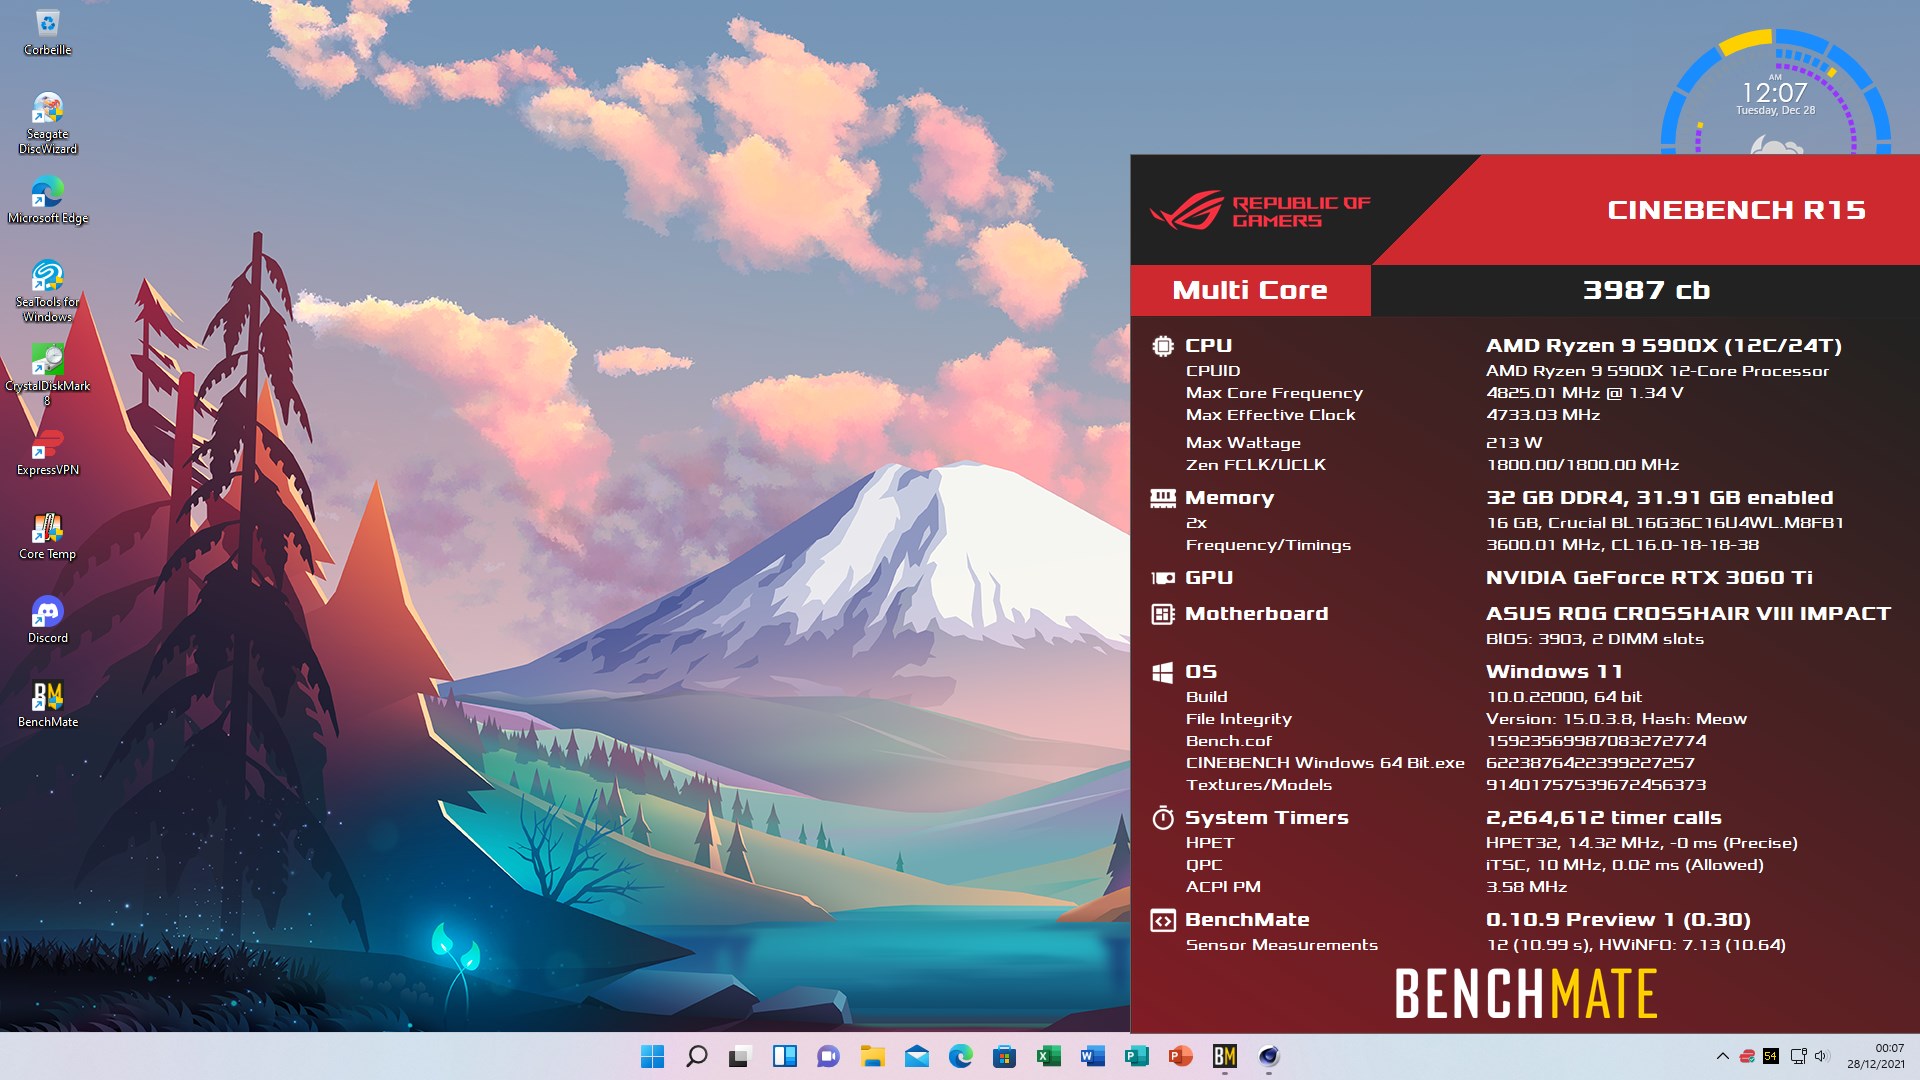
Task: Click ASUS ROG CROSSHAIR VIII IMPACT text
Action: point(1688,614)
